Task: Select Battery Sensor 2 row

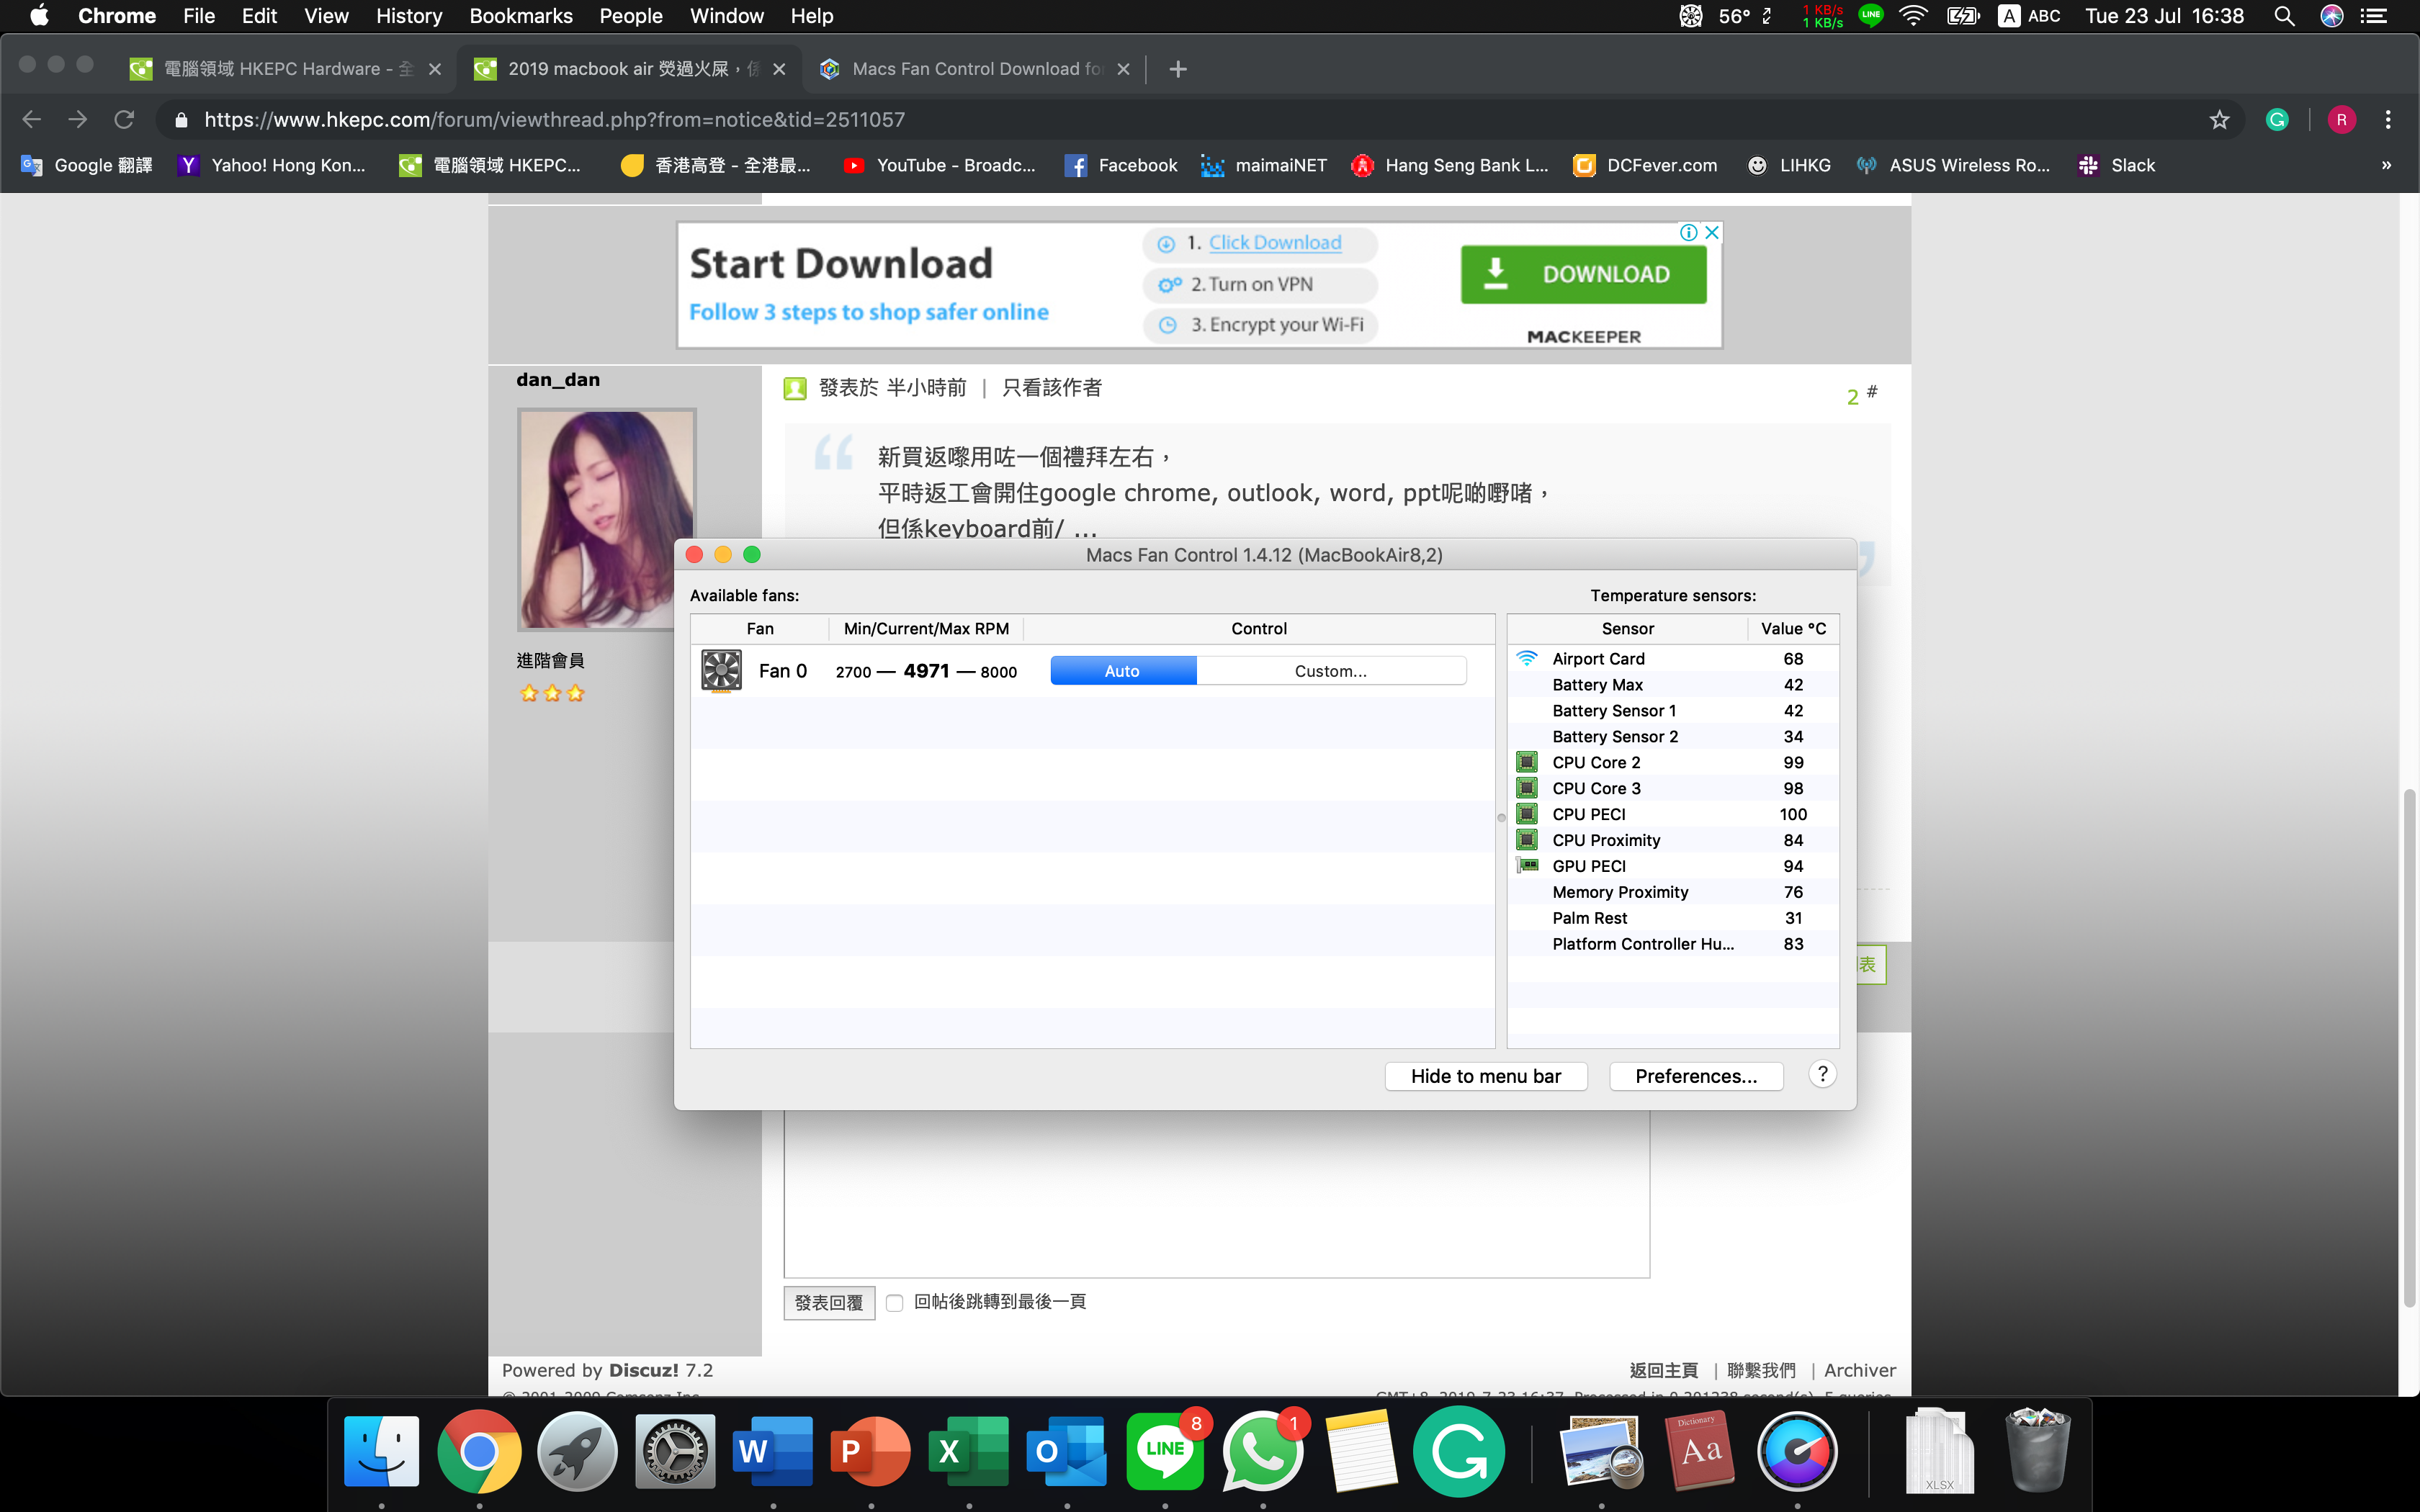Action: pos(1672,737)
